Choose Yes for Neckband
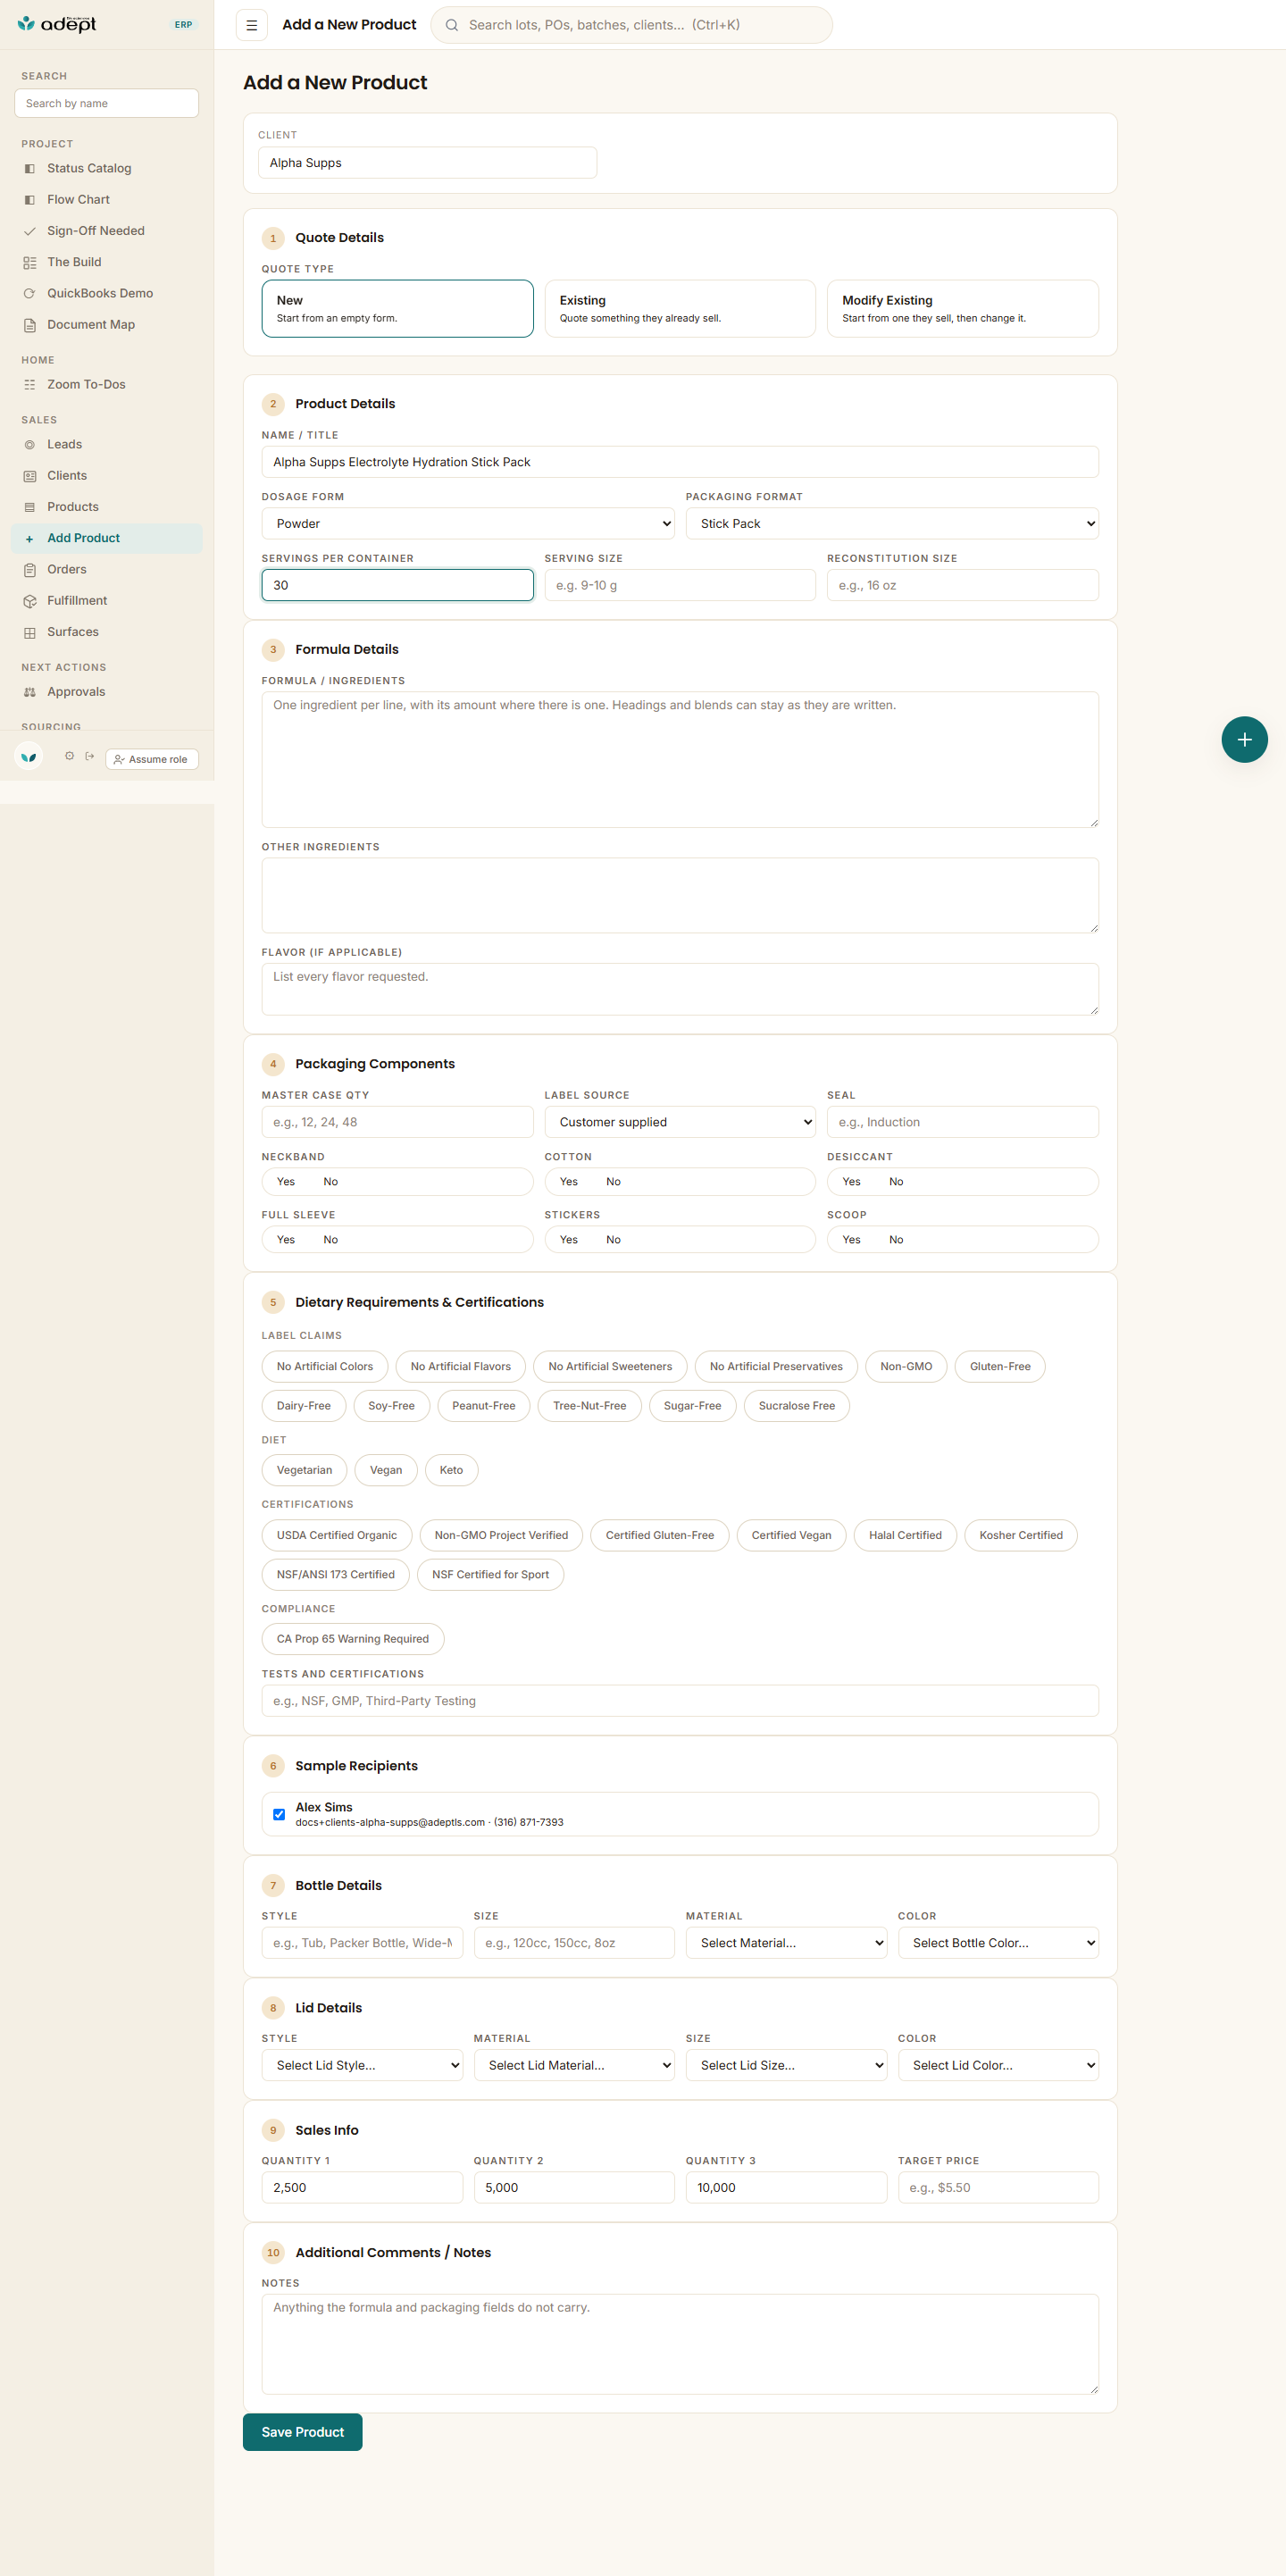Screen dimensions: 1286x2576 point(286,1182)
